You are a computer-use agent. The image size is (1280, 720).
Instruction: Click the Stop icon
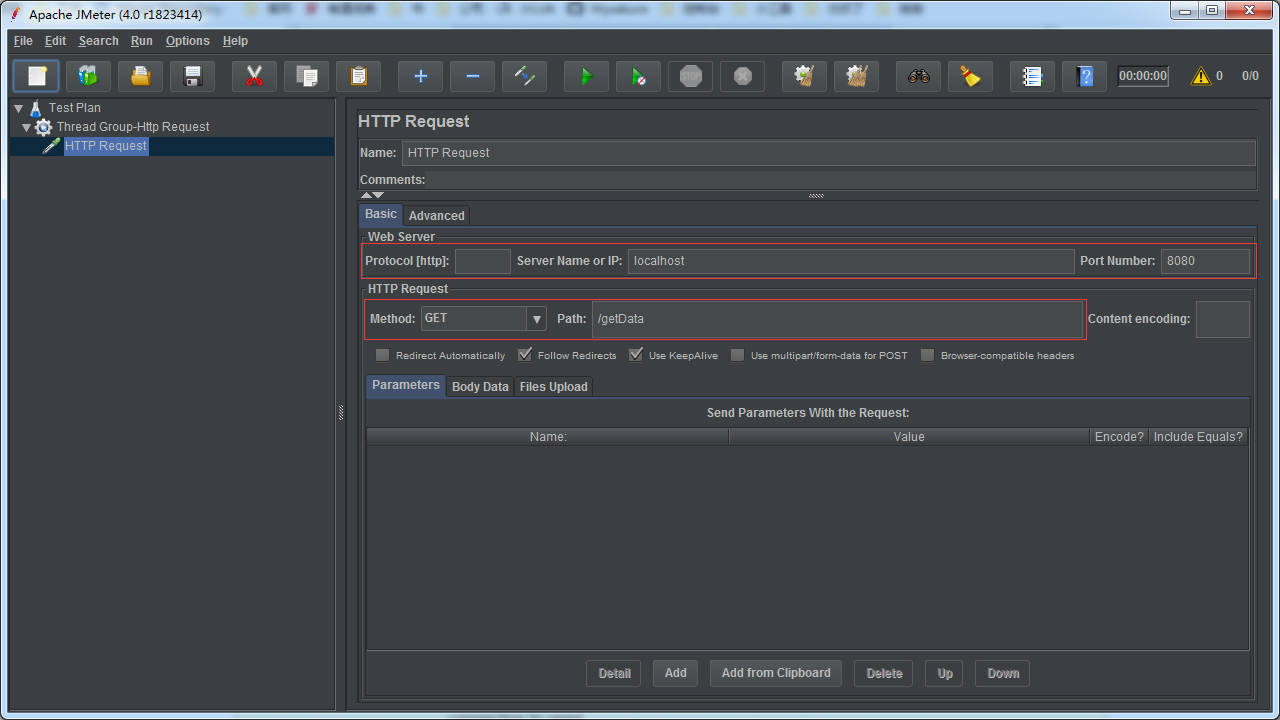[x=690, y=76]
